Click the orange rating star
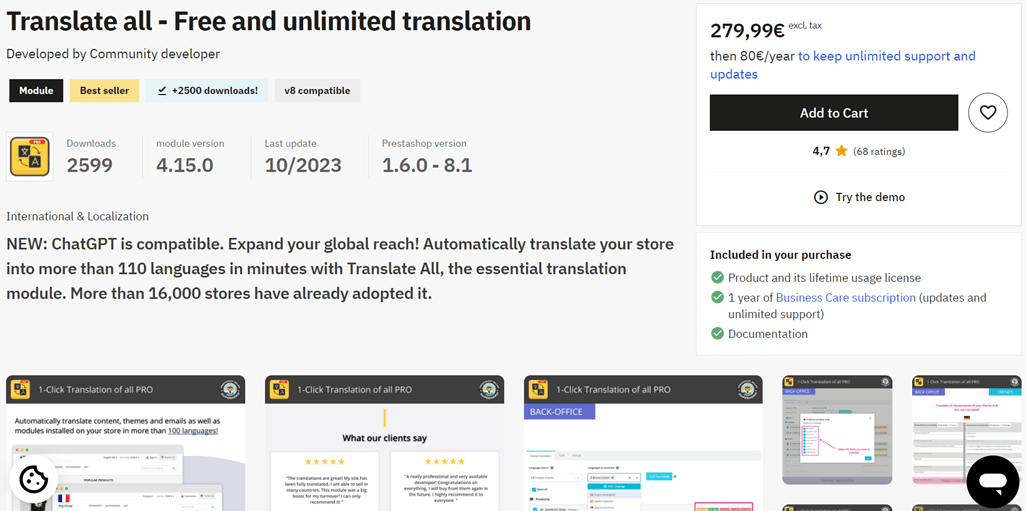The width and height of the screenshot is (1026, 511). (841, 151)
